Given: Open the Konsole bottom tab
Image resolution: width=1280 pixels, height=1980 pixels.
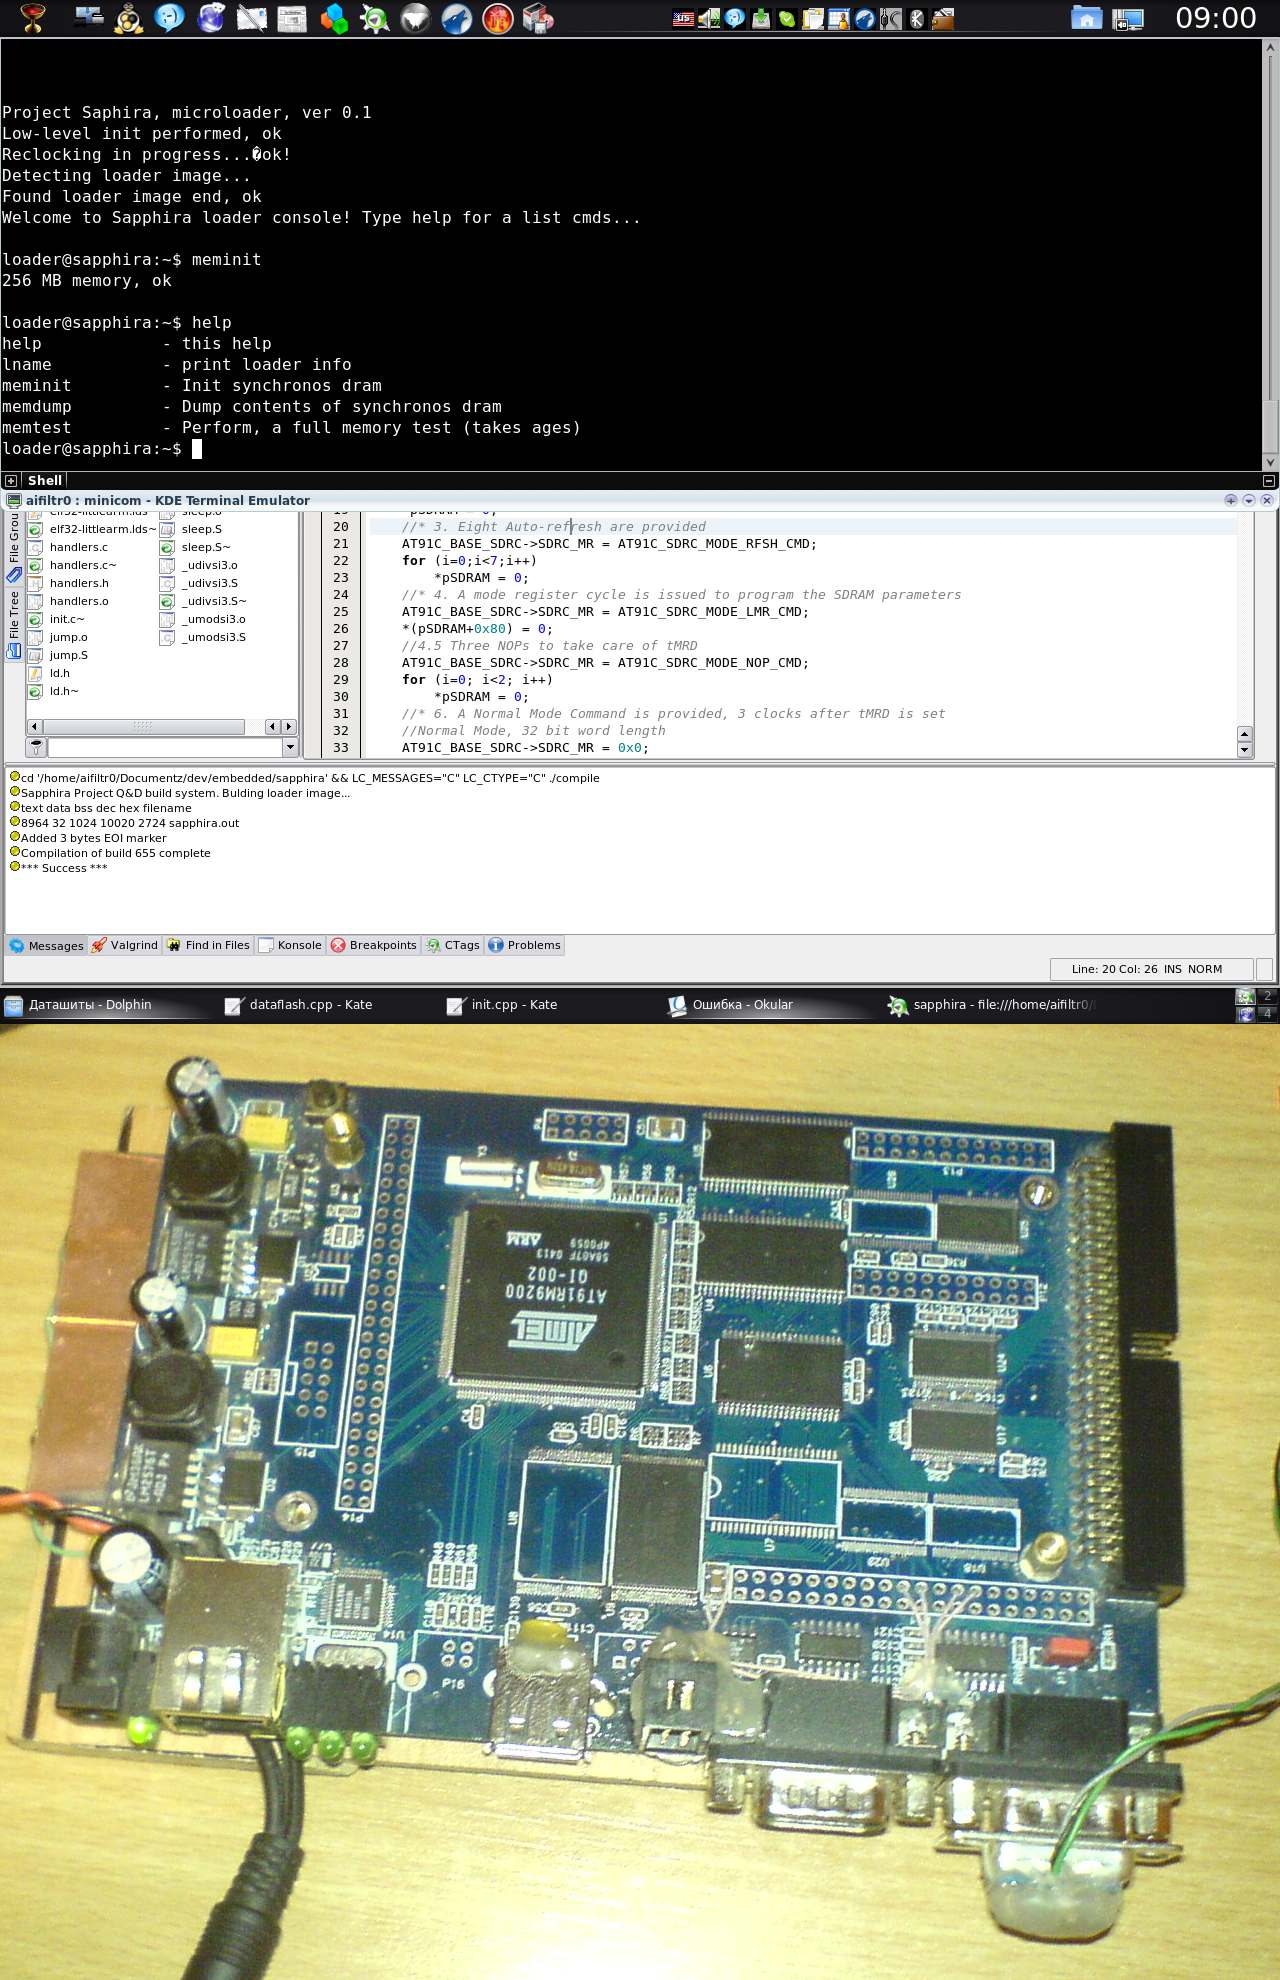Looking at the screenshot, I should click(x=290, y=945).
